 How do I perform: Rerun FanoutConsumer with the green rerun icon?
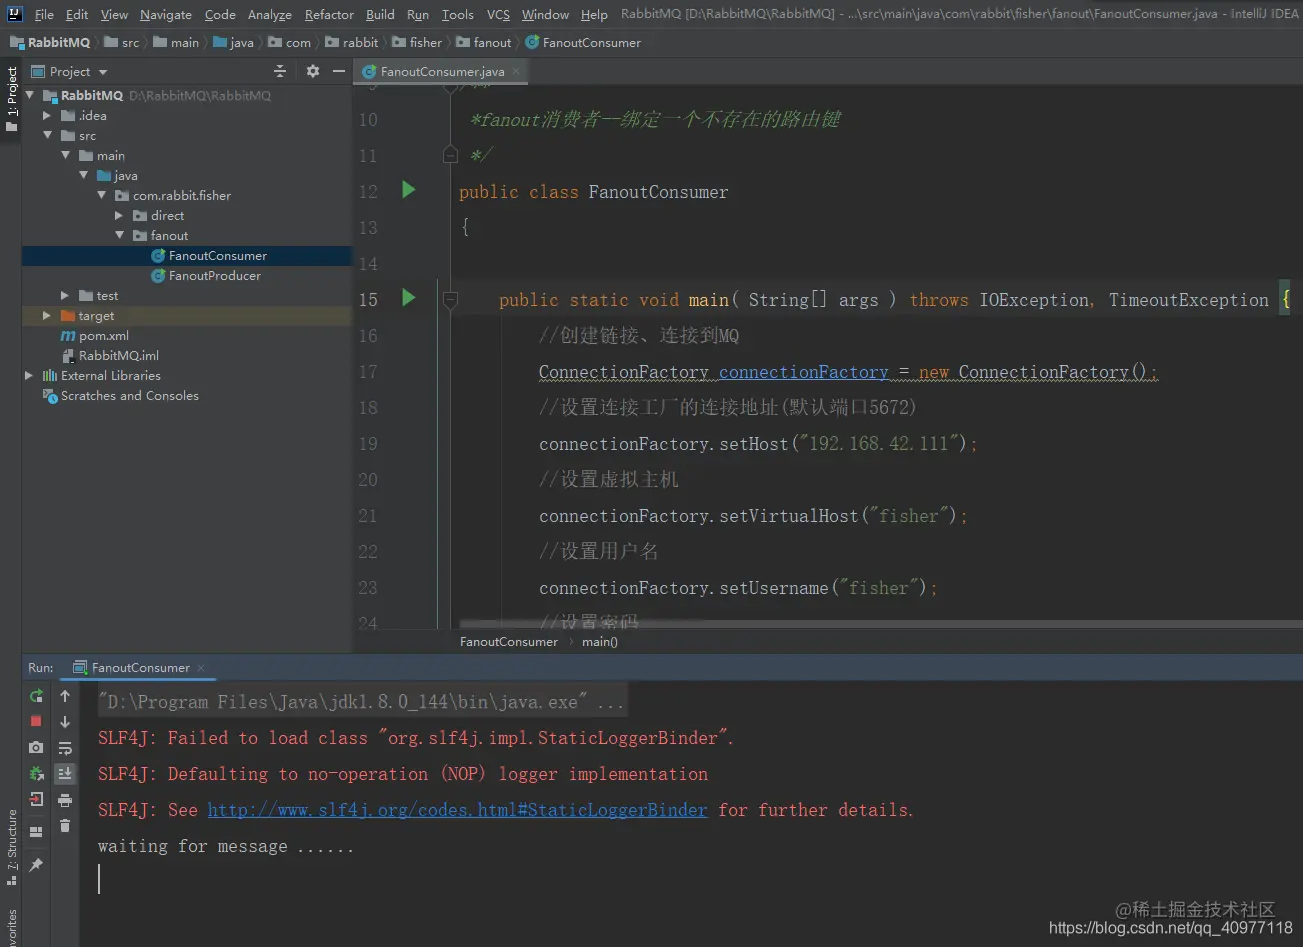pyautogui.click(x=36, y=696)
